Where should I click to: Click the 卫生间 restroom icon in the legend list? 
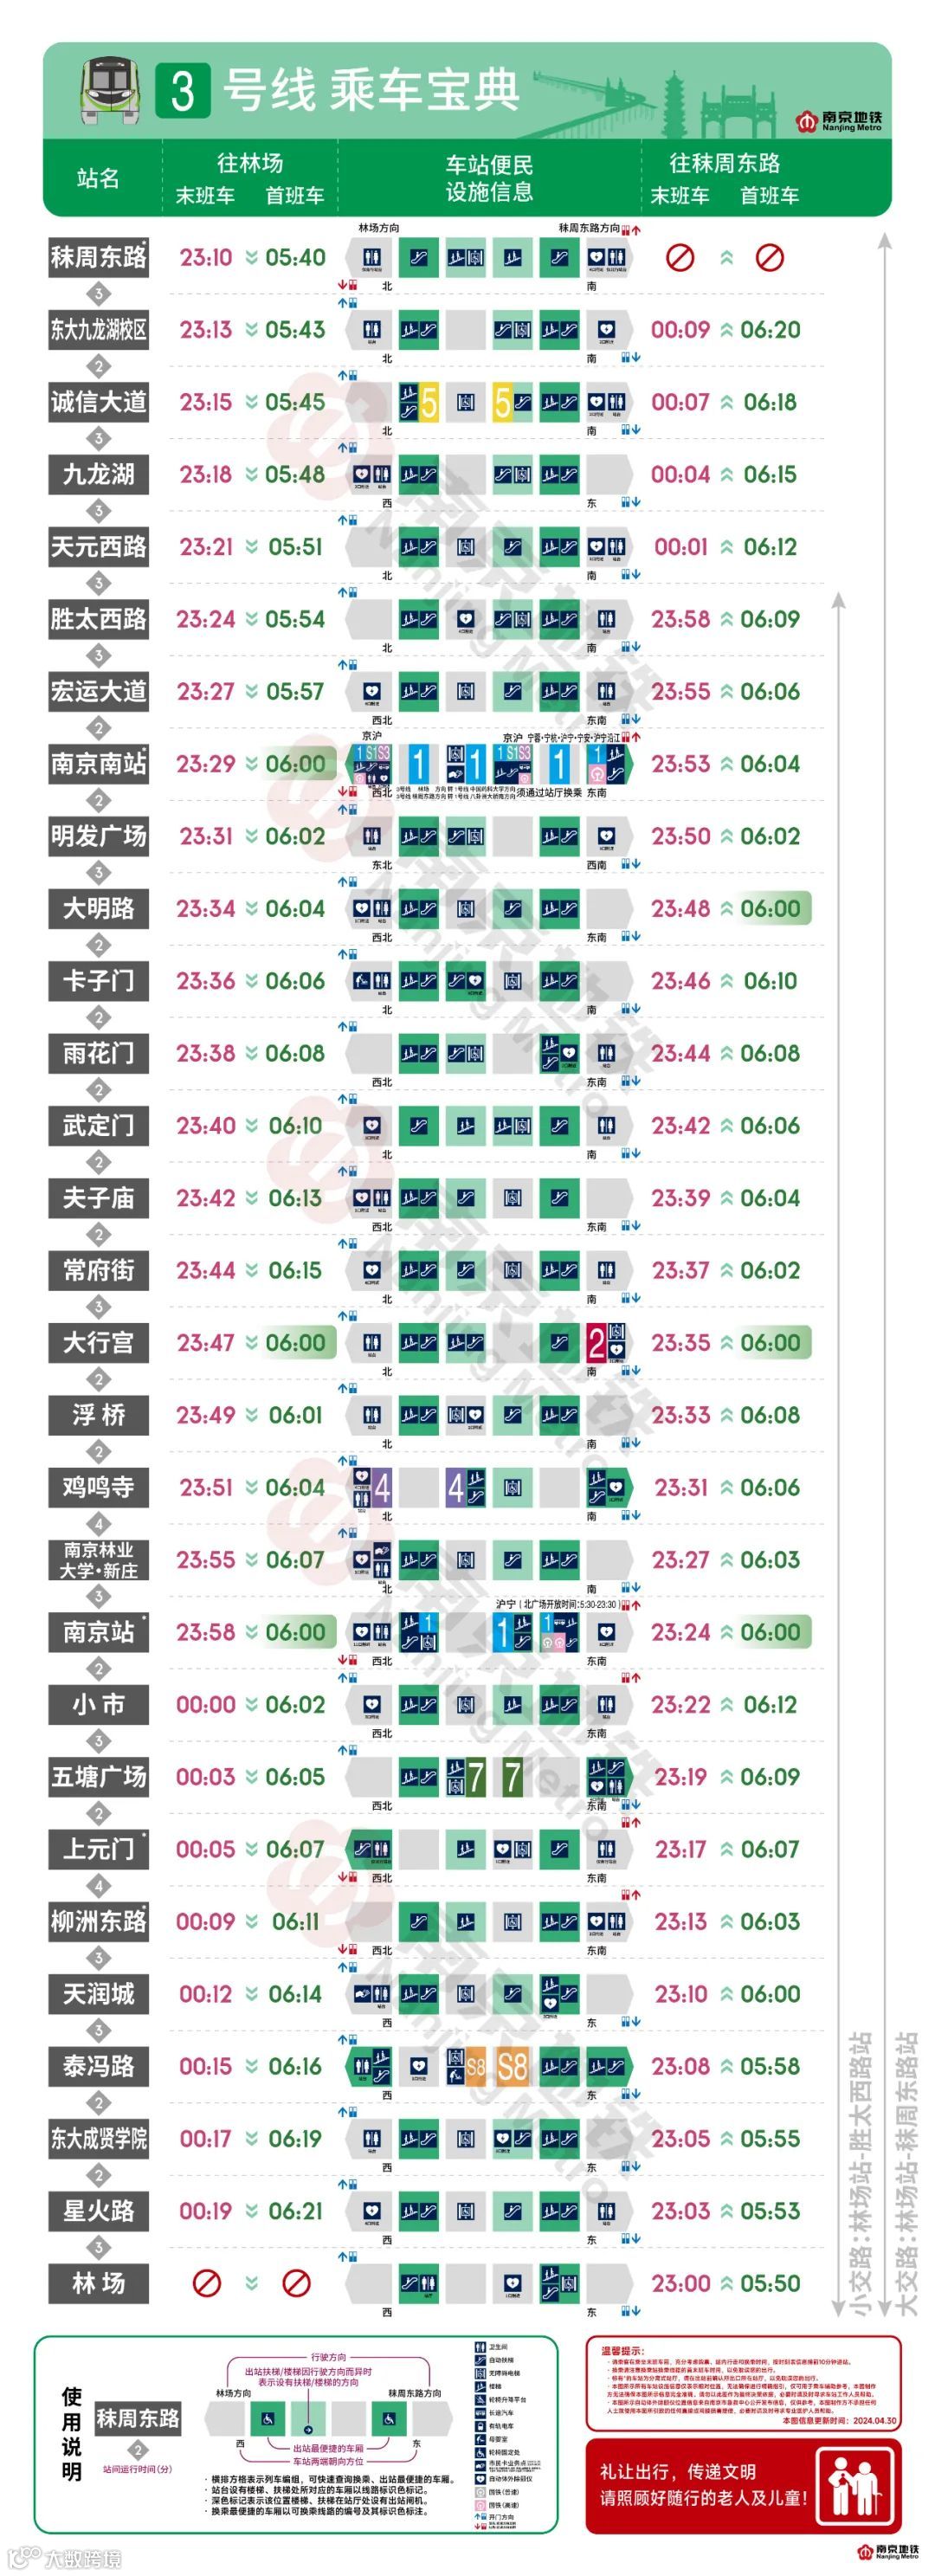click(481, 2347)
